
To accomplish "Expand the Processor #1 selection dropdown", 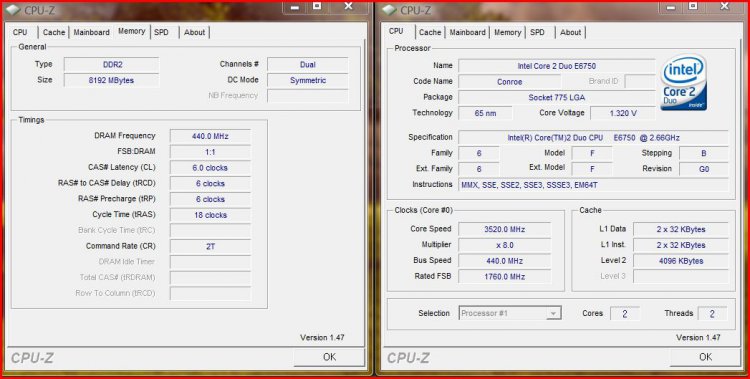I will click(x=553, y=313).
